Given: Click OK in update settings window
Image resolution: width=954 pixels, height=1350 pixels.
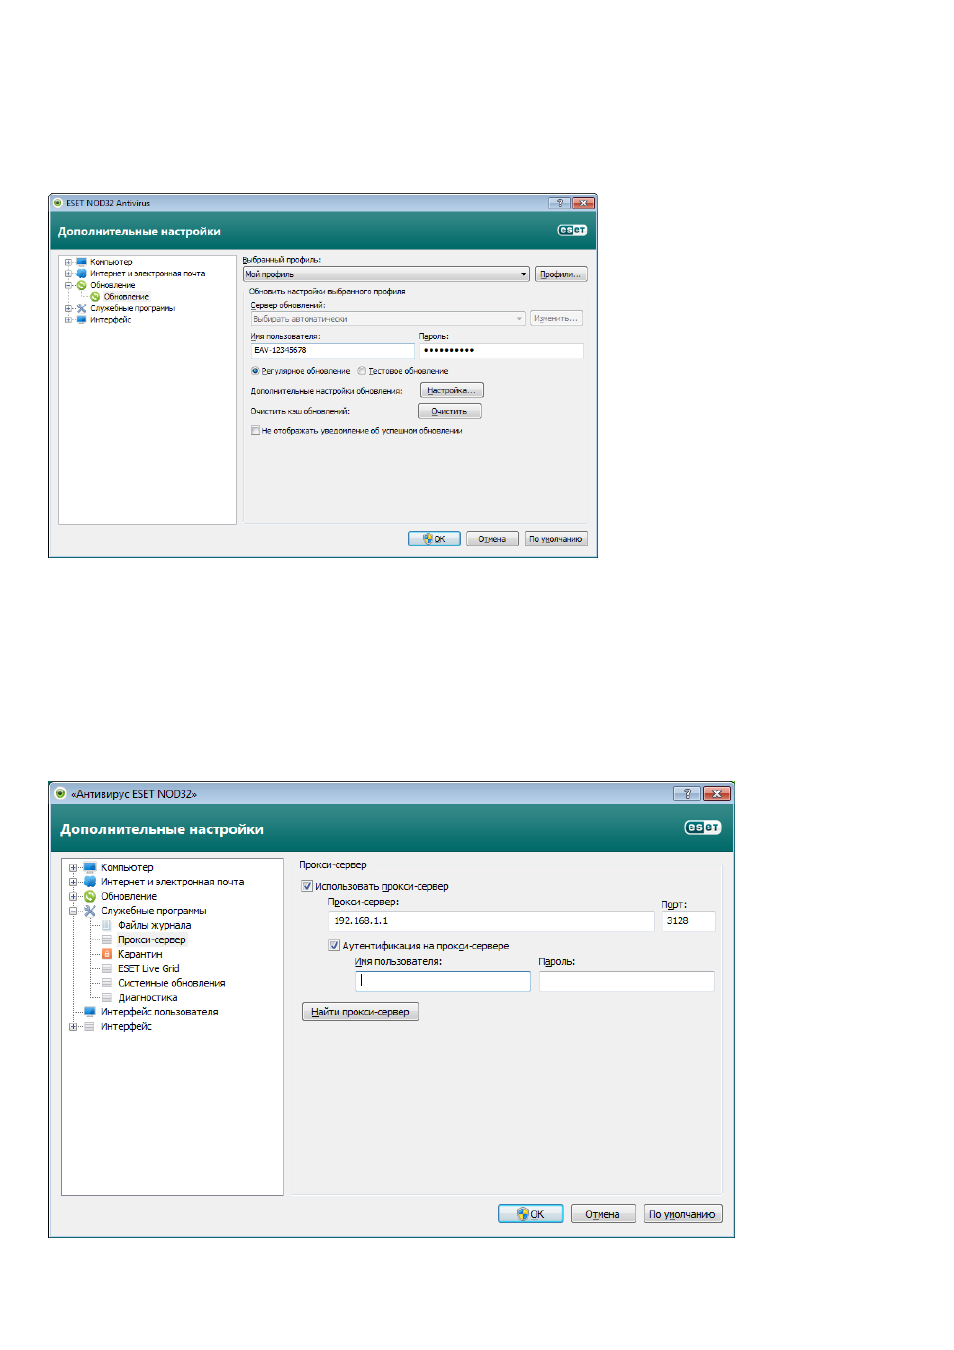Looking at the screenshot, I should 434,539.
